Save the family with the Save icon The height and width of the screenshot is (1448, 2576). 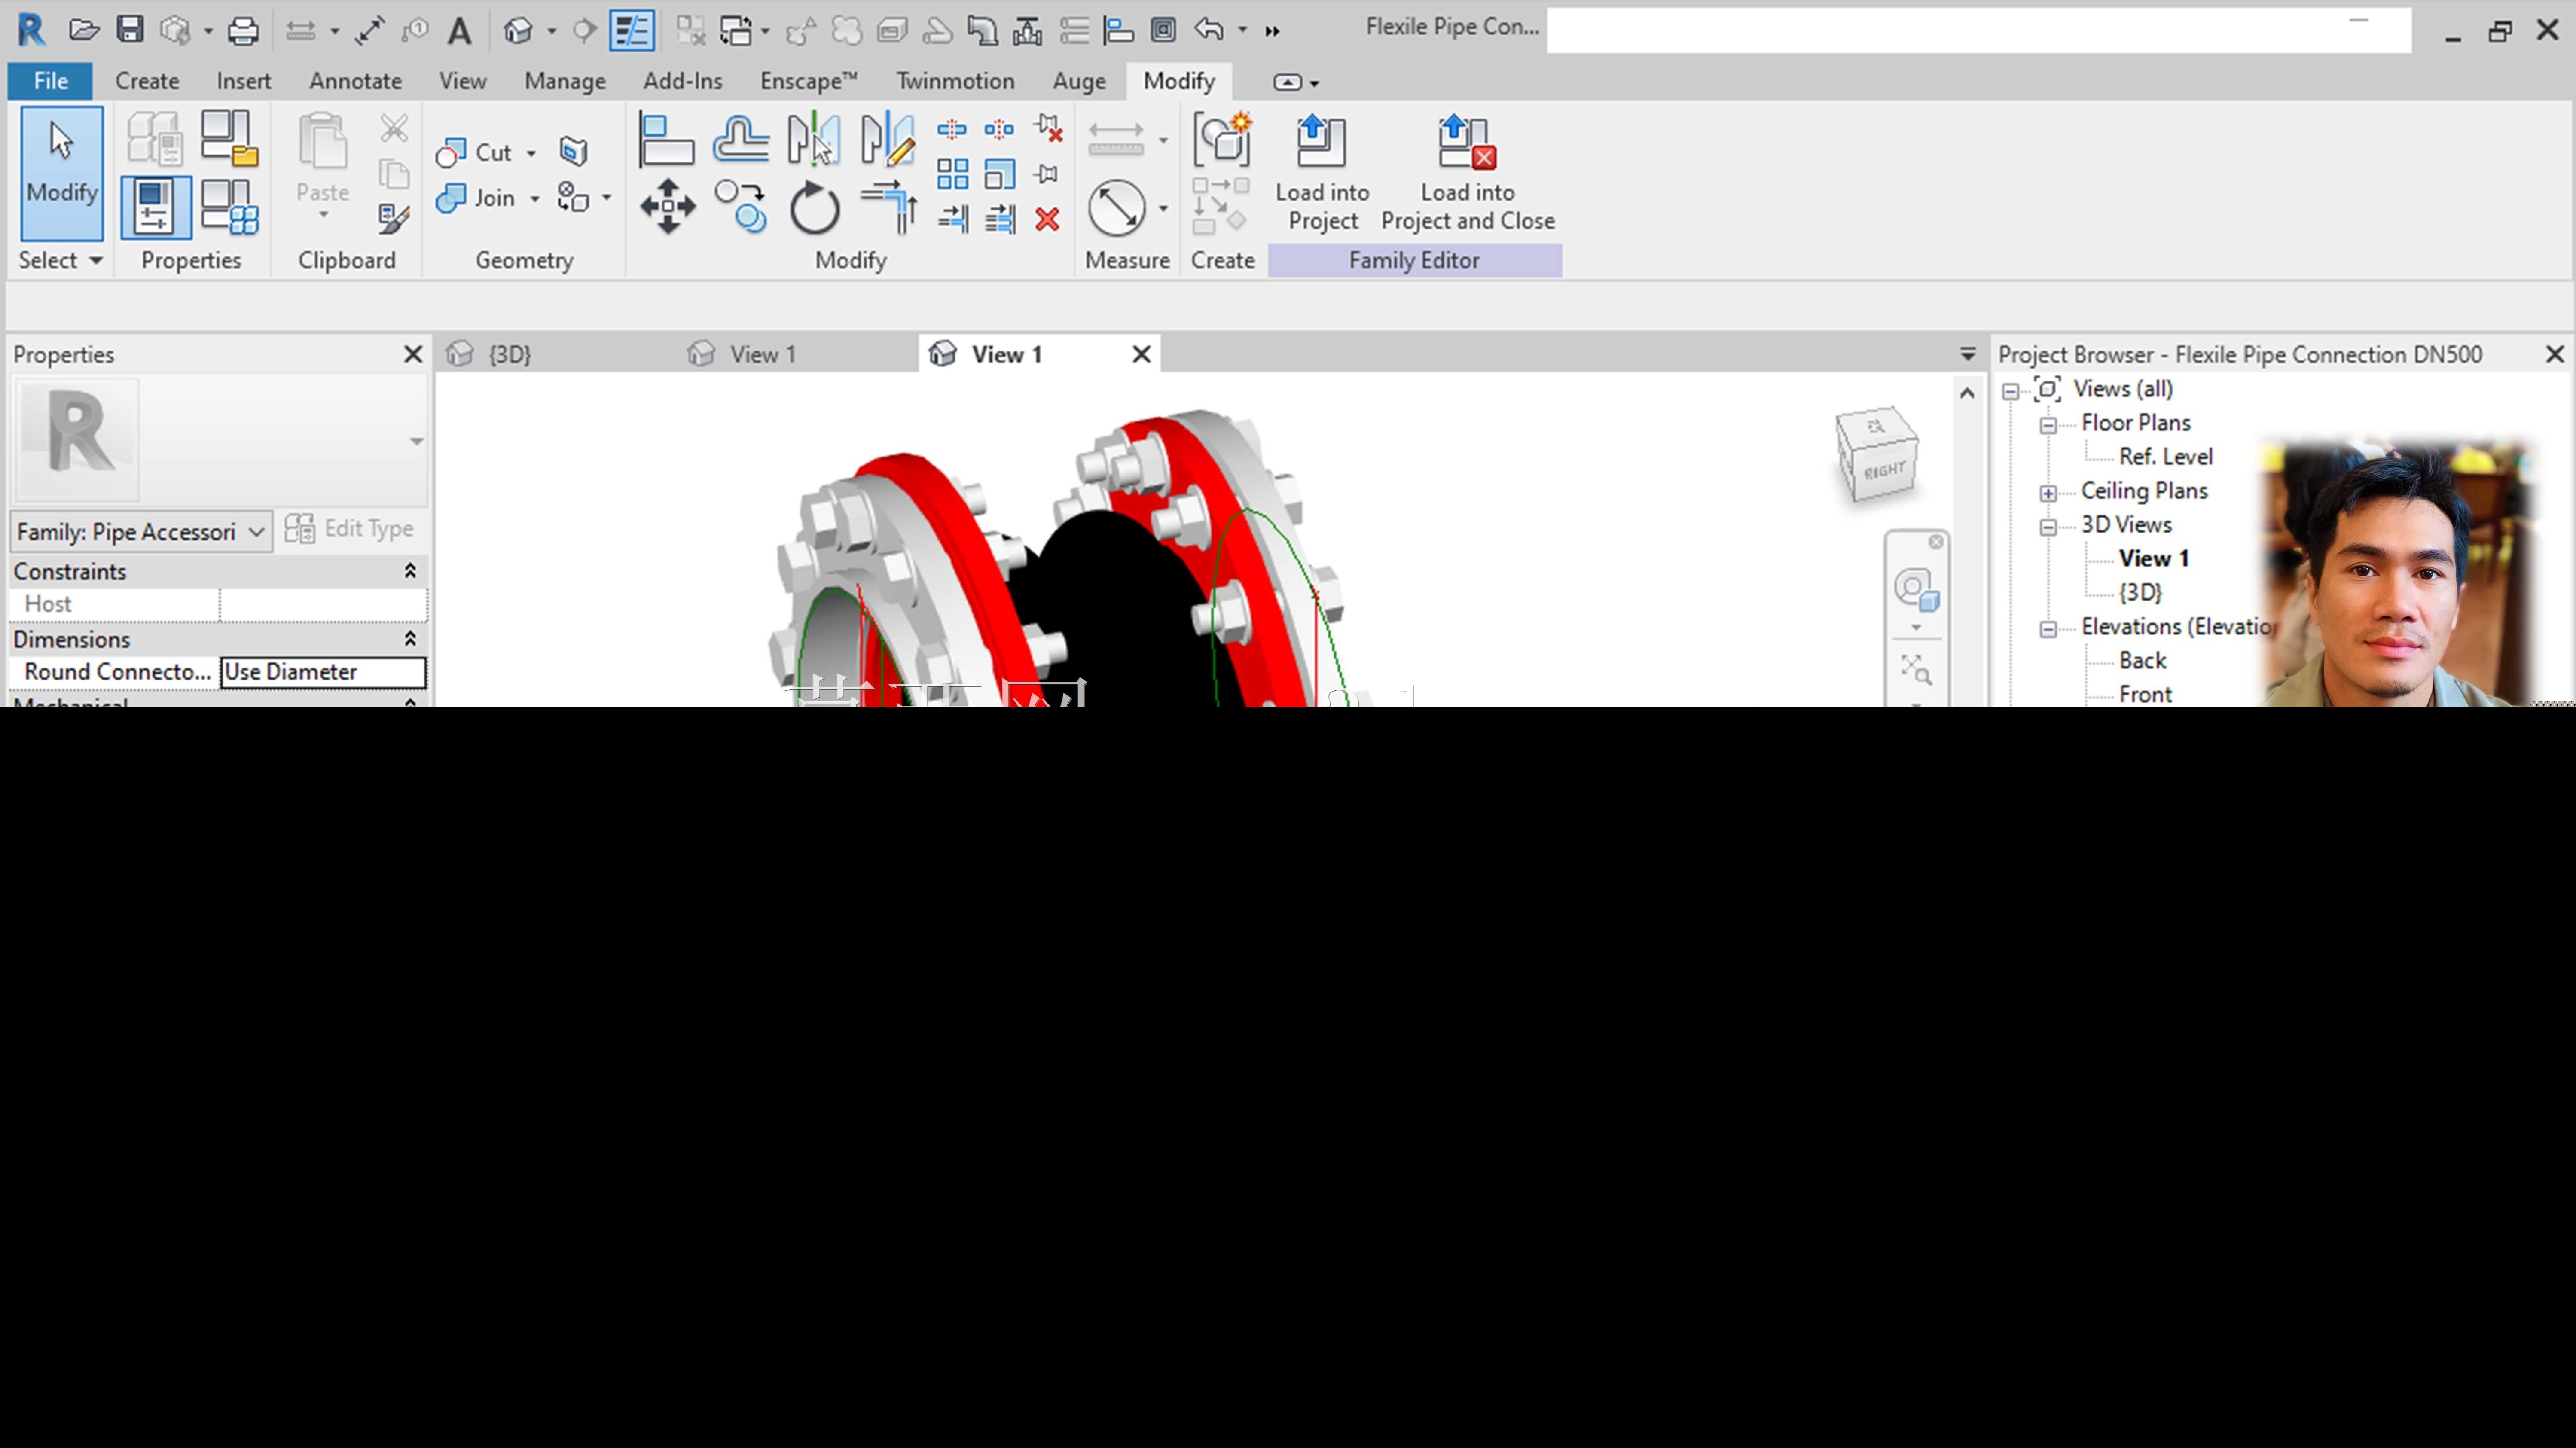[x=130, y=30]
